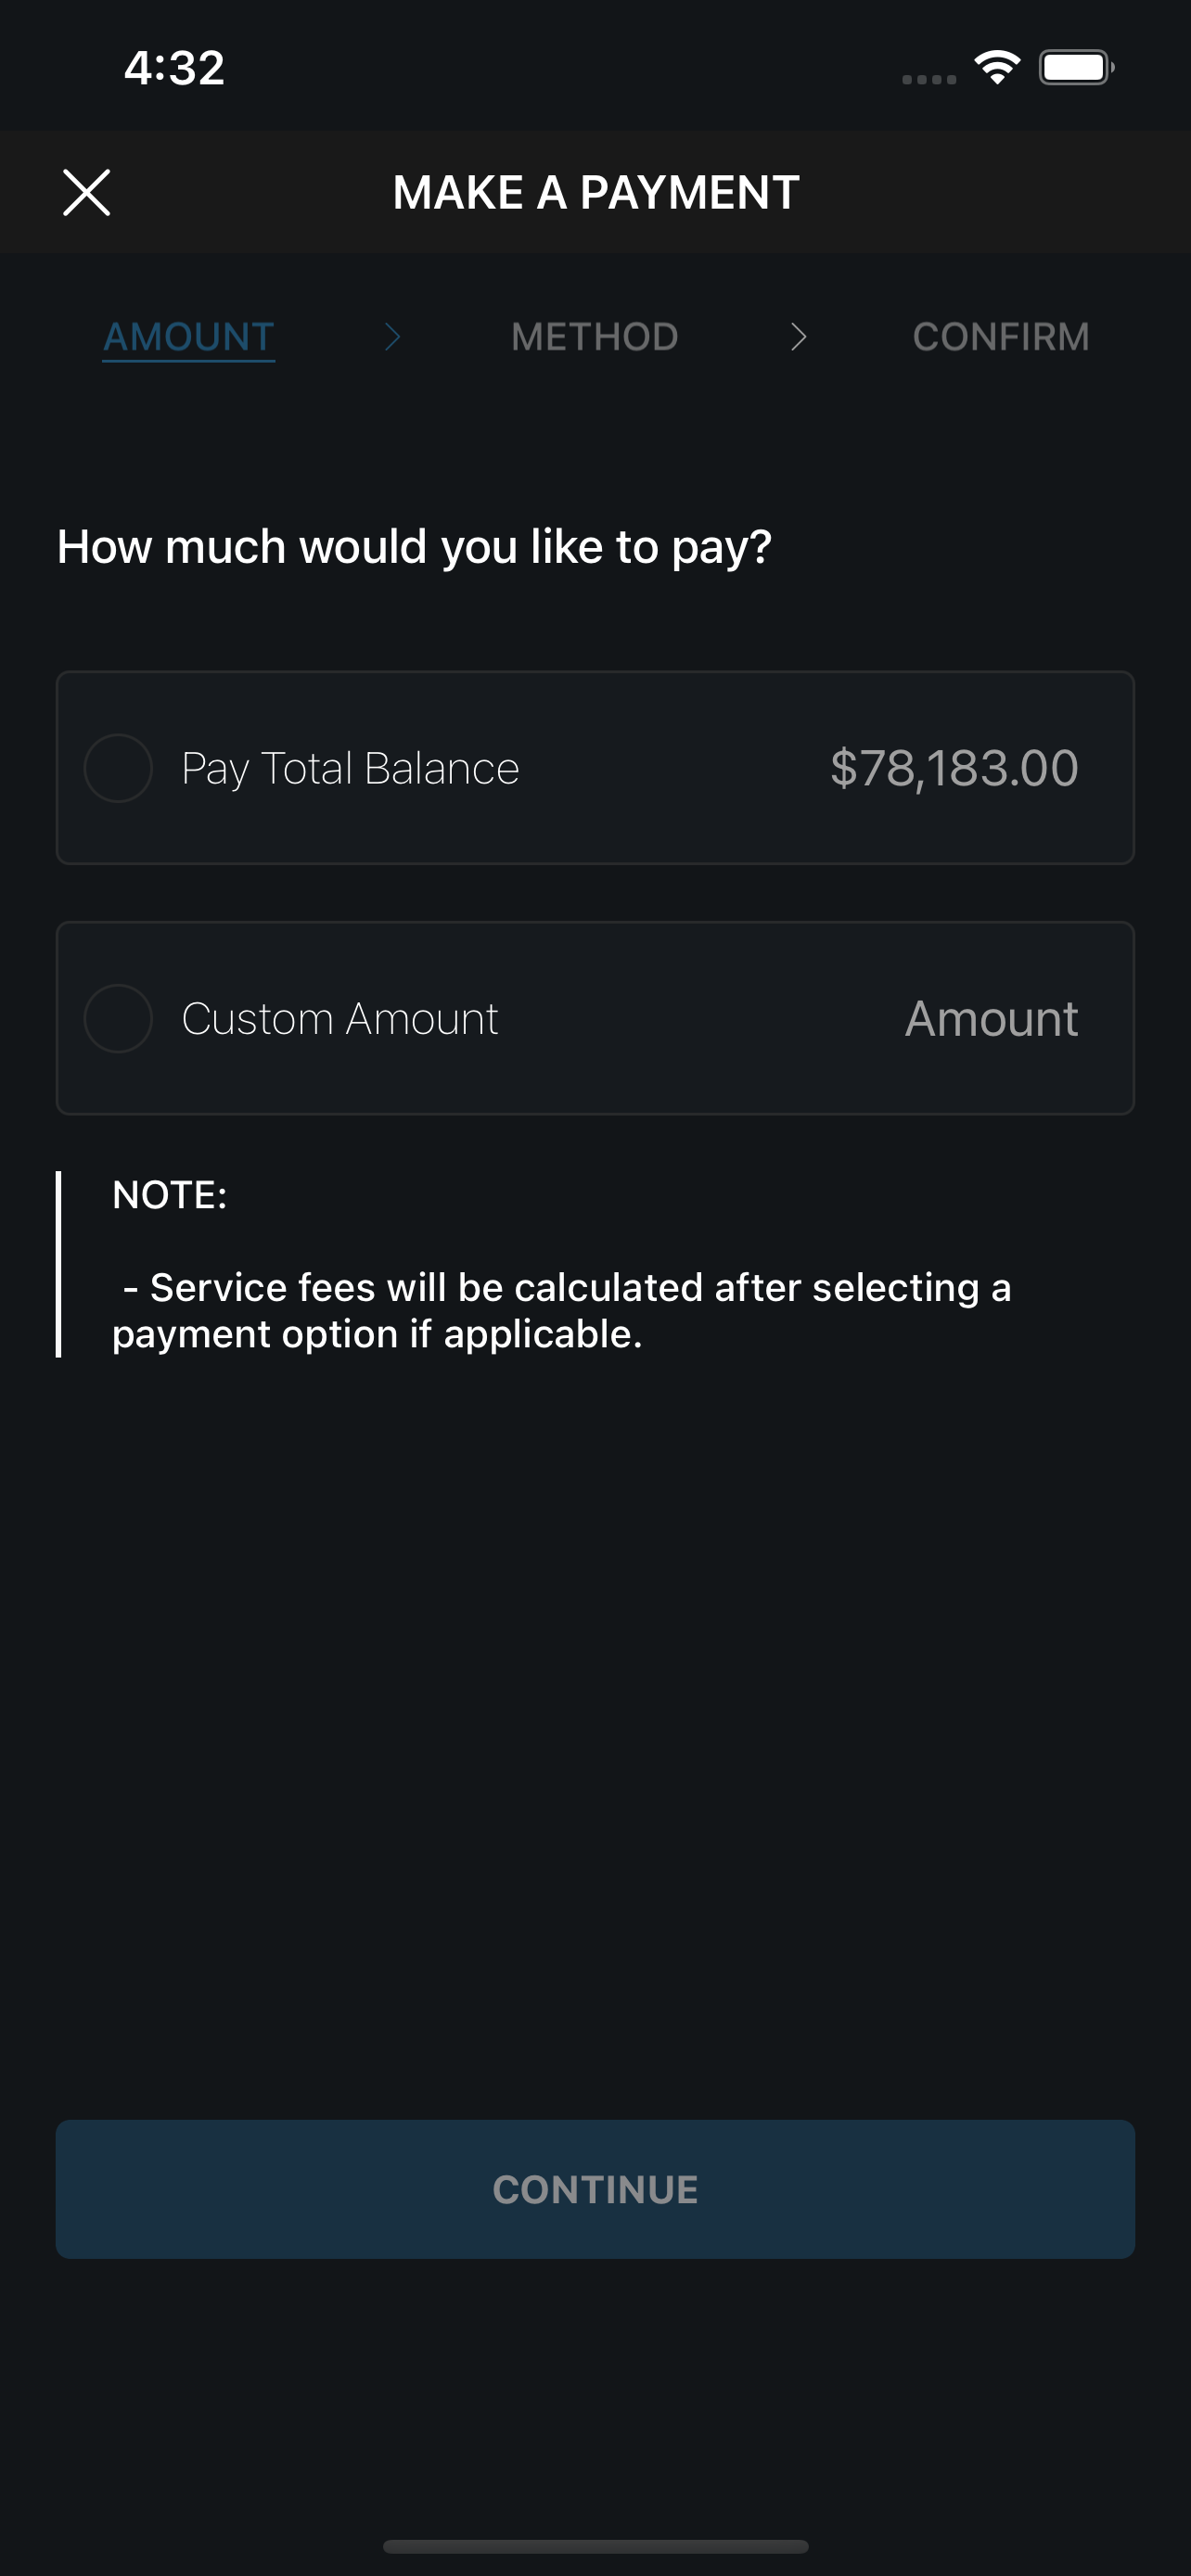Click chevron between Amount and Method

393,337
